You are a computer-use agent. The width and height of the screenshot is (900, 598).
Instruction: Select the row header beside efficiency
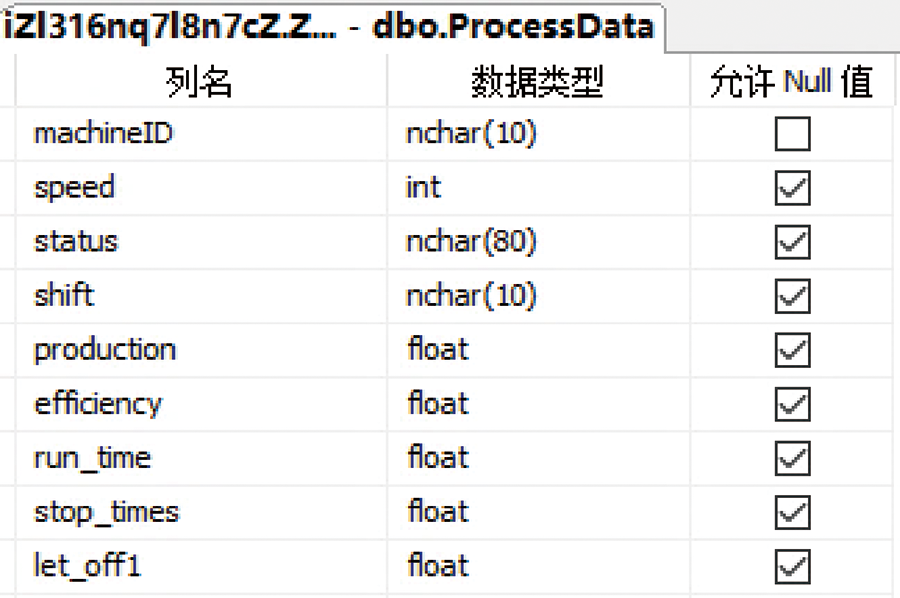pos(7,404)
